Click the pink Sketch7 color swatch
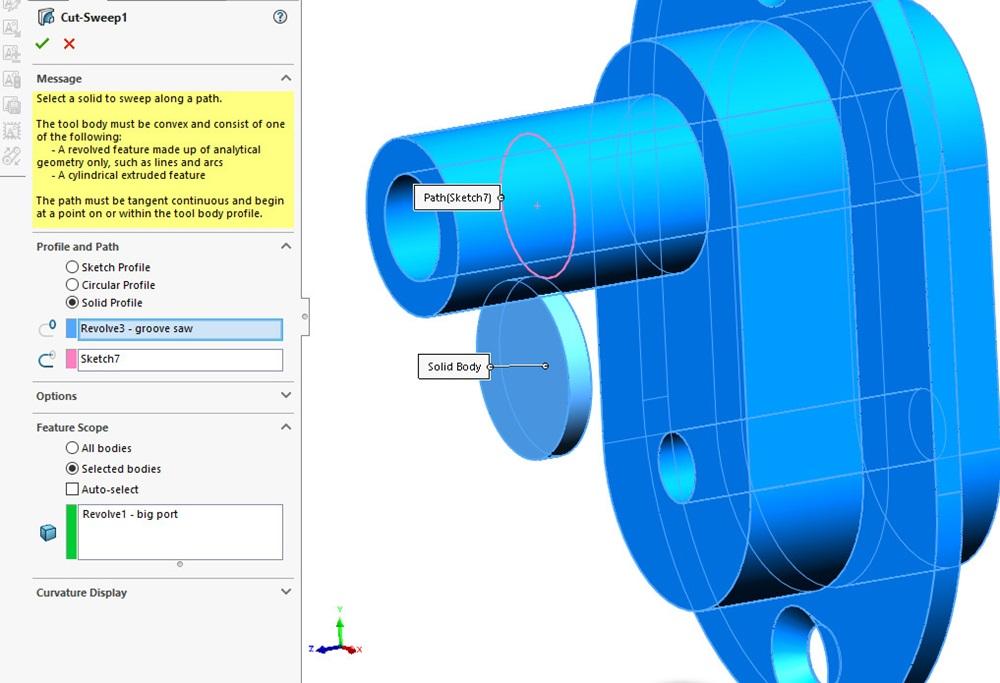The height and width of the screenshot is (683, 1000). [71, 359]
